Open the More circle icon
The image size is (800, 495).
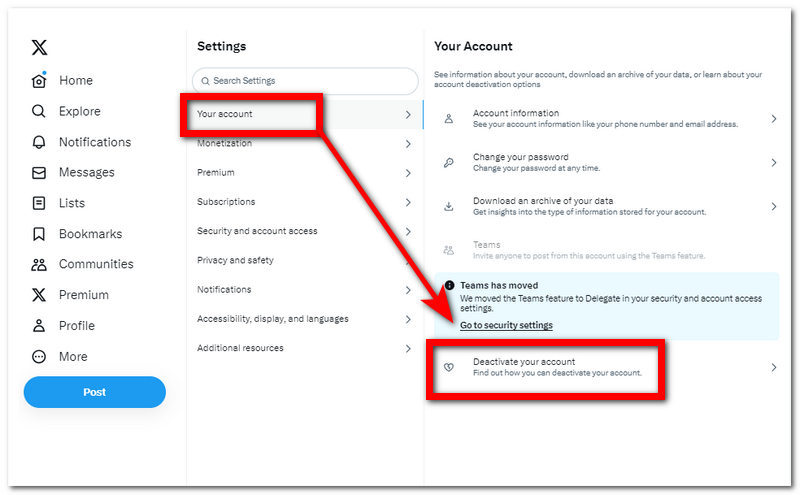tap(39, 357)
